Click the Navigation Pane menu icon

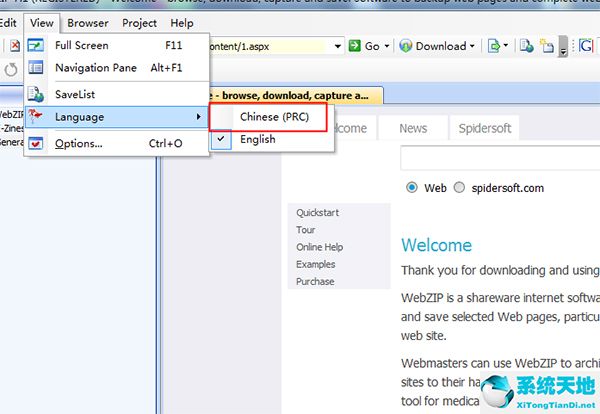click(x=36, y=68)
